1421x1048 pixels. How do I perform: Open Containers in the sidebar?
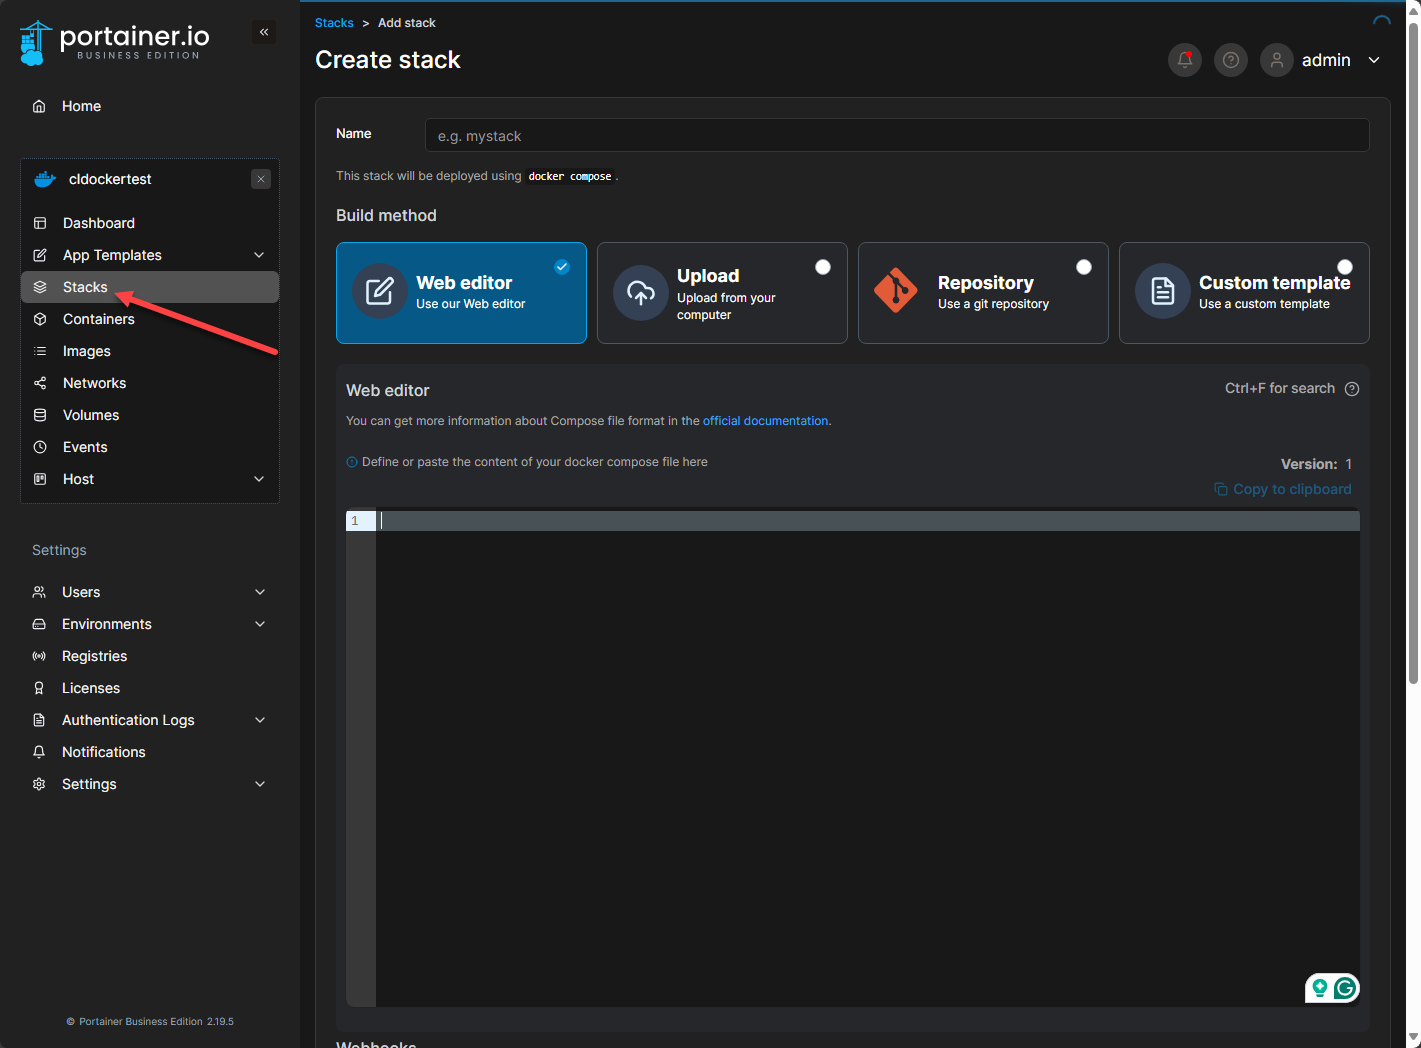[98, 319]
